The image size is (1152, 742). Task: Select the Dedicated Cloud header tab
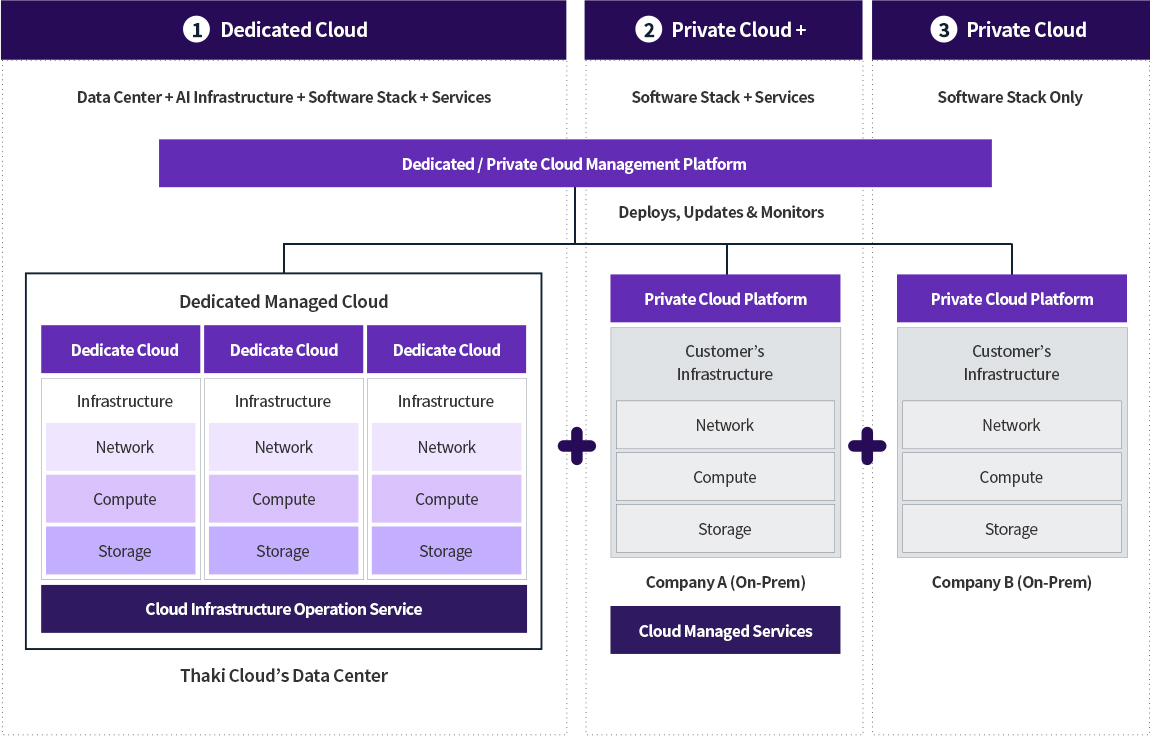pyautogui.click(x=283, y=30)
